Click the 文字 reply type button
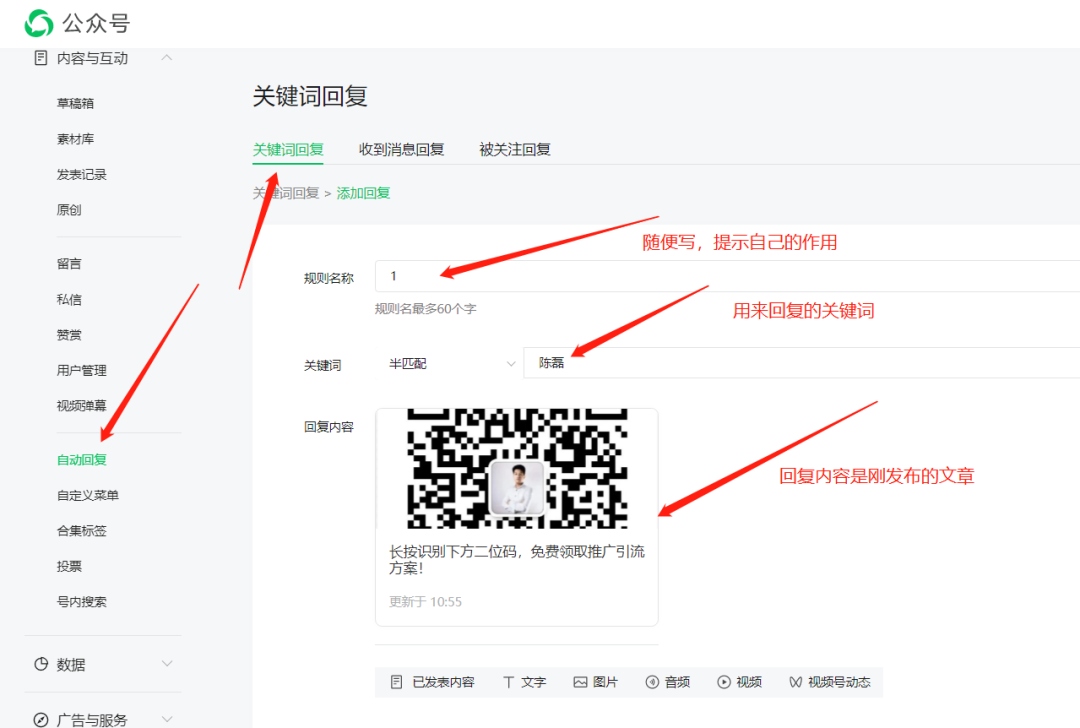This screenshot has height=728, width=1080. 525,682
